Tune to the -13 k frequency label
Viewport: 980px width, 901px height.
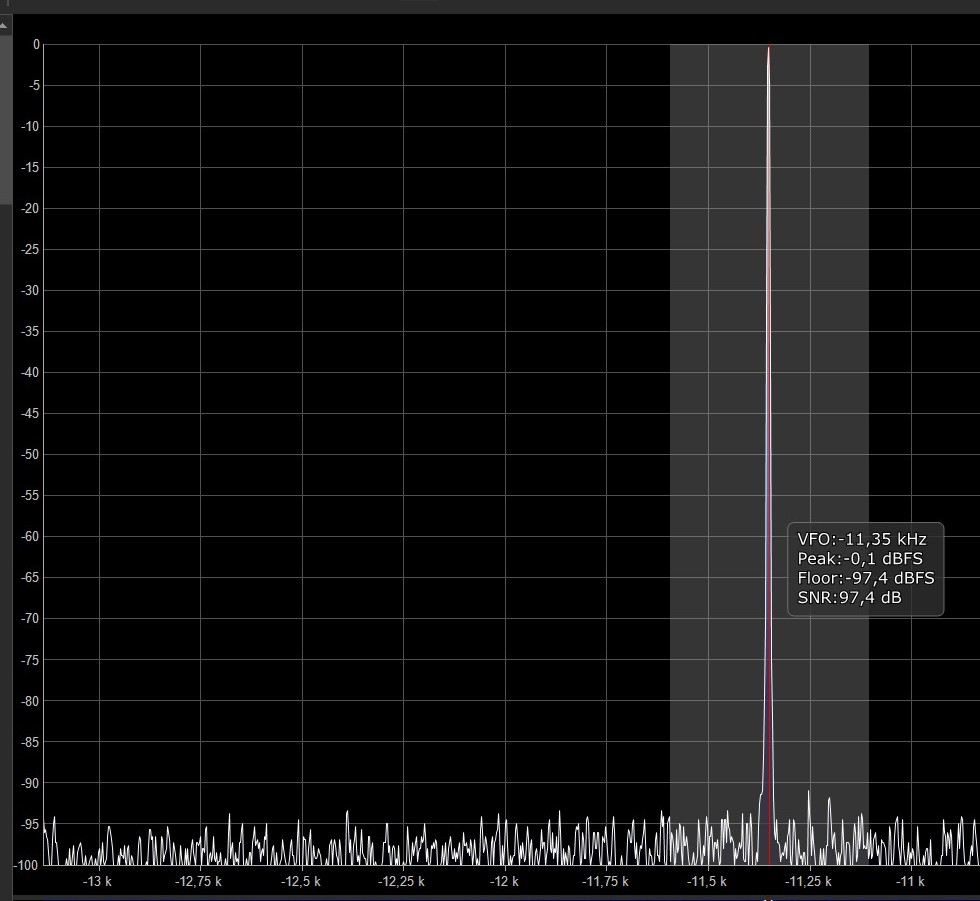click(x=97, y=881)
